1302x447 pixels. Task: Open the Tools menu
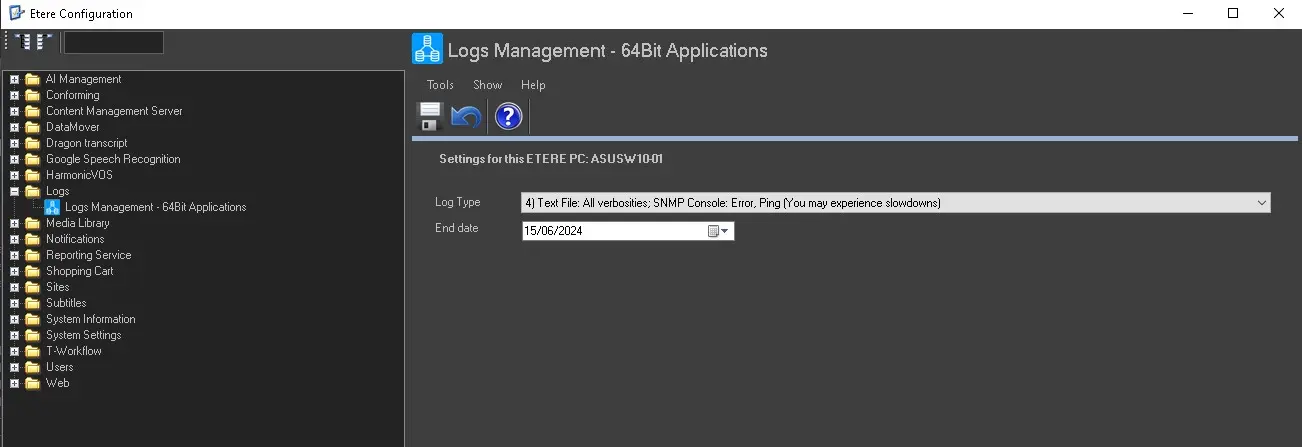(440, 85)
